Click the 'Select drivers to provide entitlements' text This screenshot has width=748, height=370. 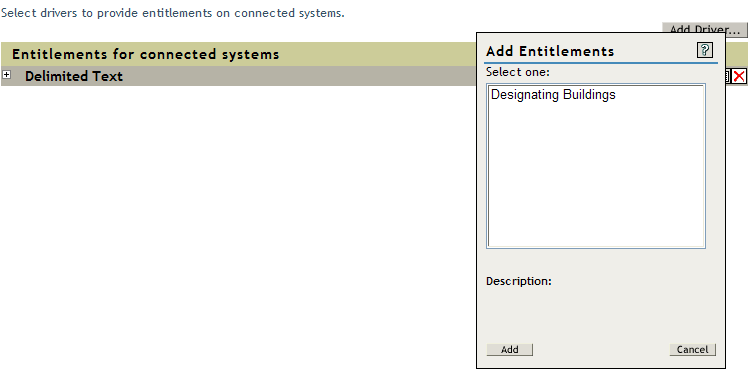point(173,13)
